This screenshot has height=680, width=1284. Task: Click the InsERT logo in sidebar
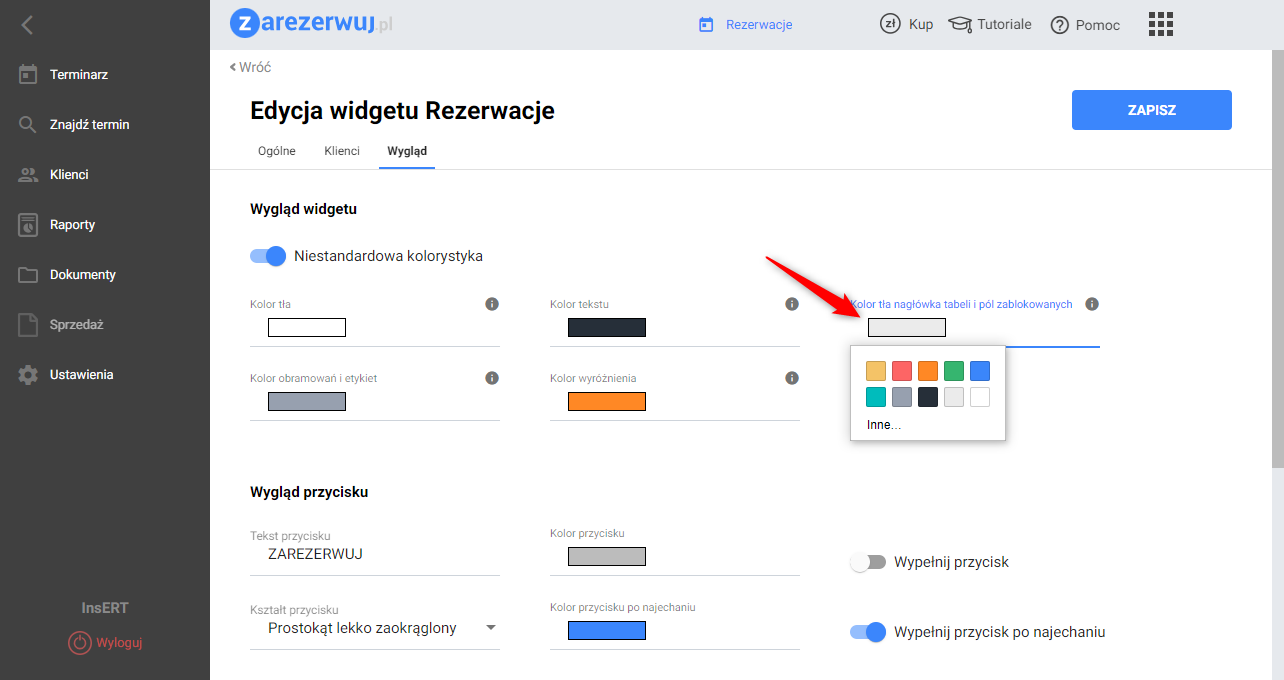pos(105,608)
